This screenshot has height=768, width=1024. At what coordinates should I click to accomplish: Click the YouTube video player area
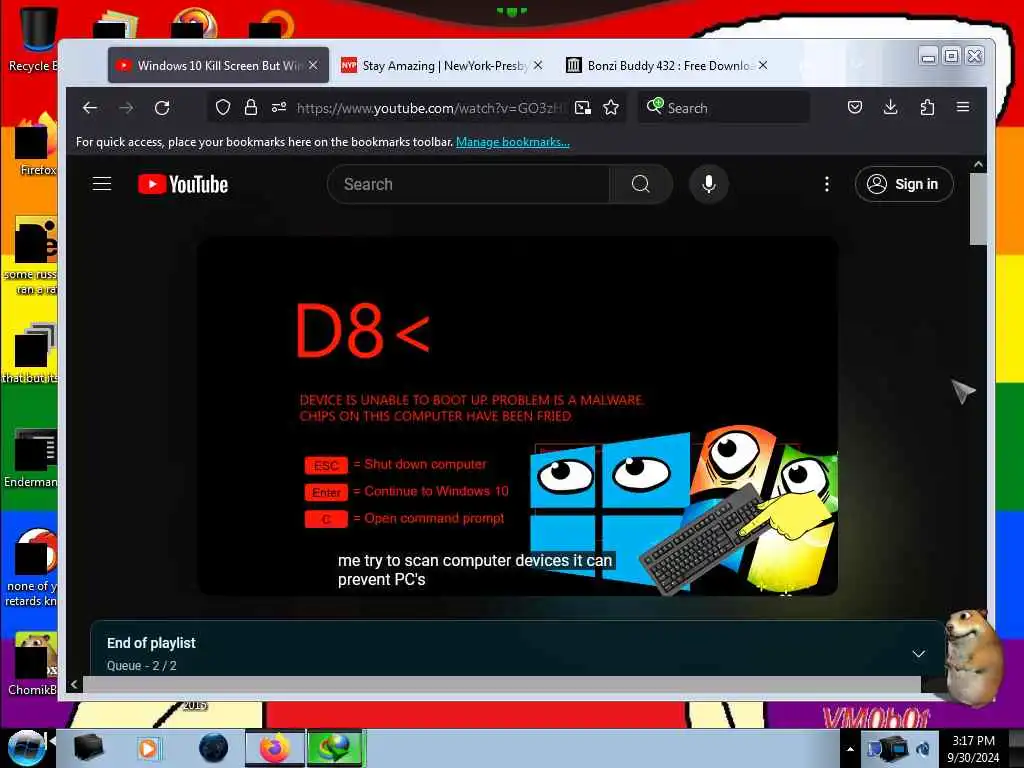point(517,416)
